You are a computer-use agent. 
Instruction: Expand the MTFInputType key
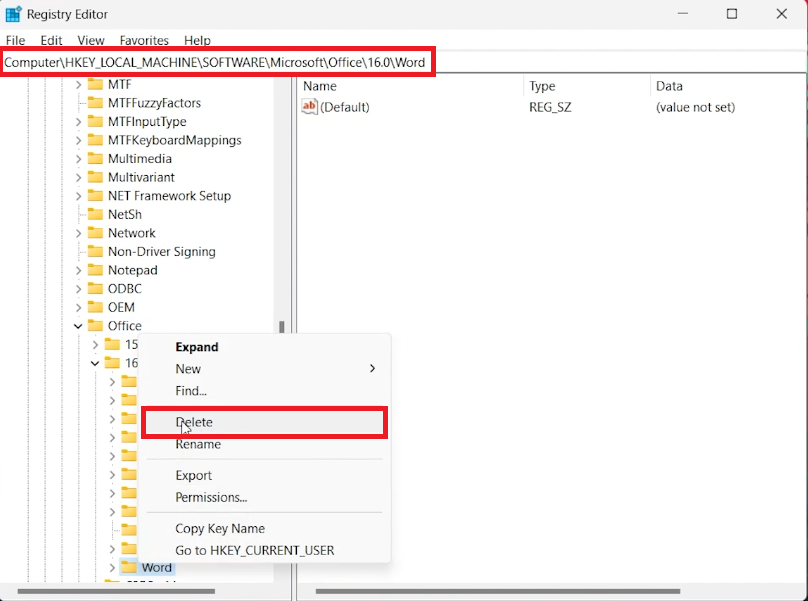tap(78, 122)
